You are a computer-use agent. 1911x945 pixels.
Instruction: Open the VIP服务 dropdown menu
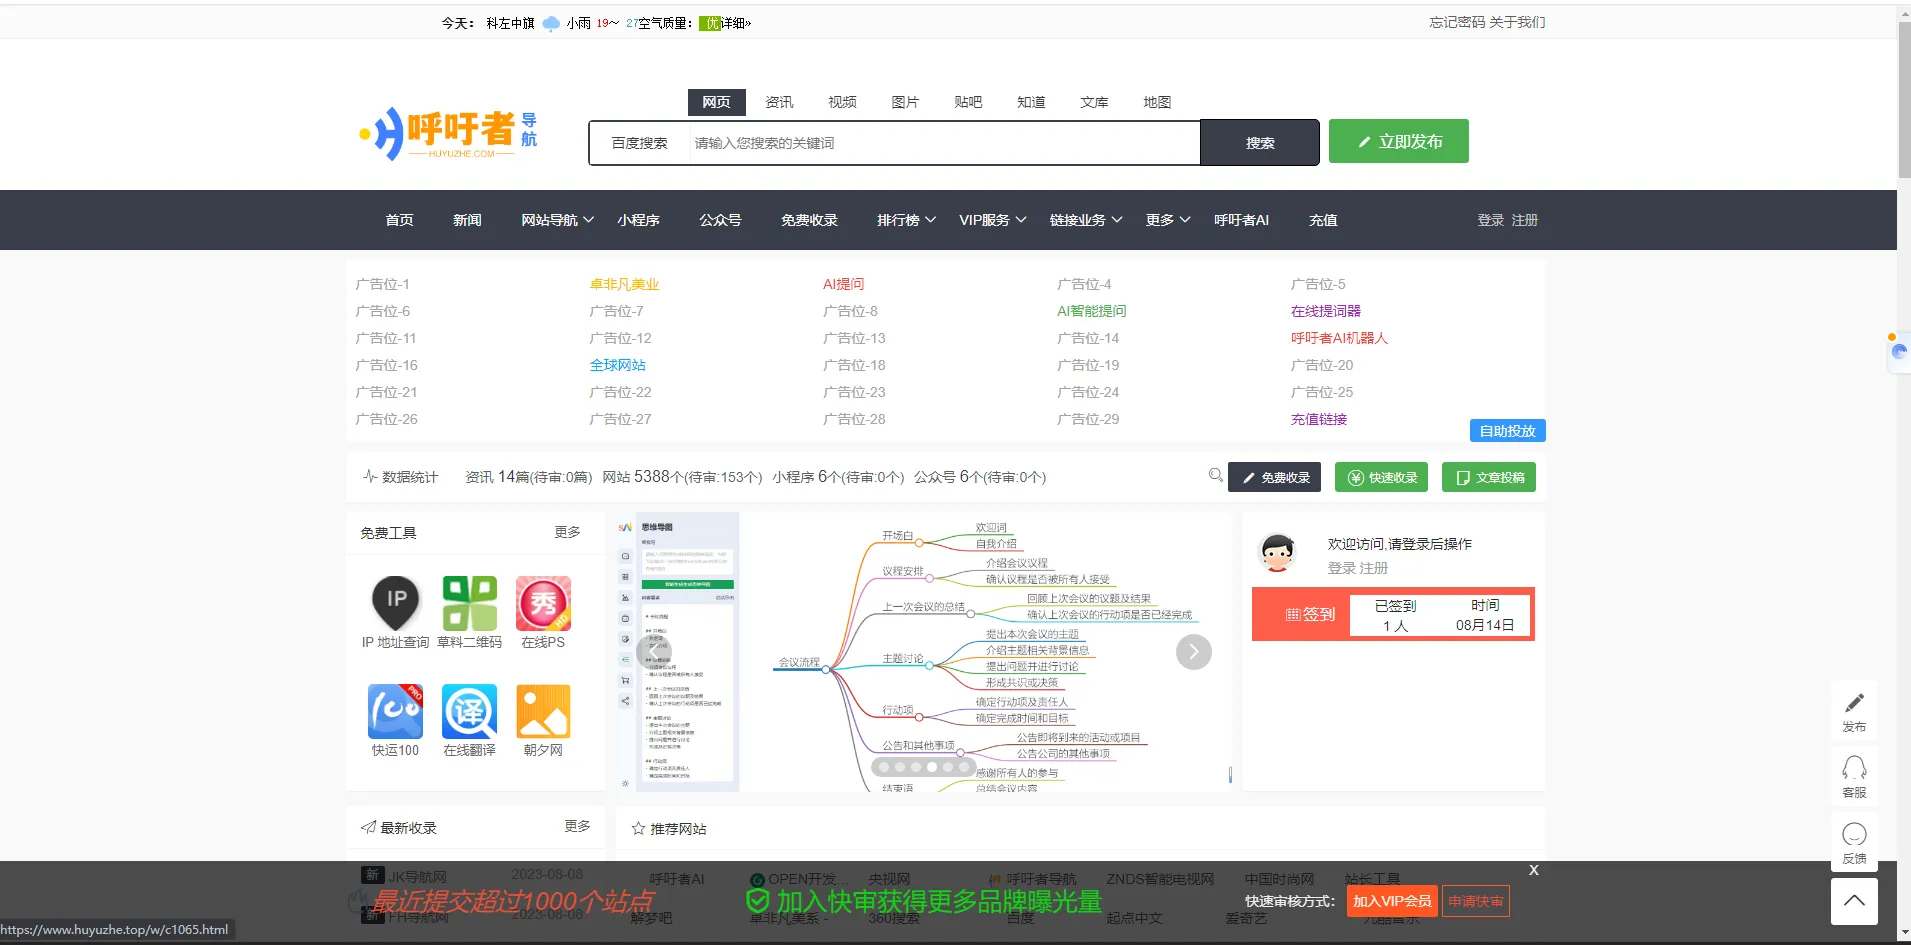(992, 220)
